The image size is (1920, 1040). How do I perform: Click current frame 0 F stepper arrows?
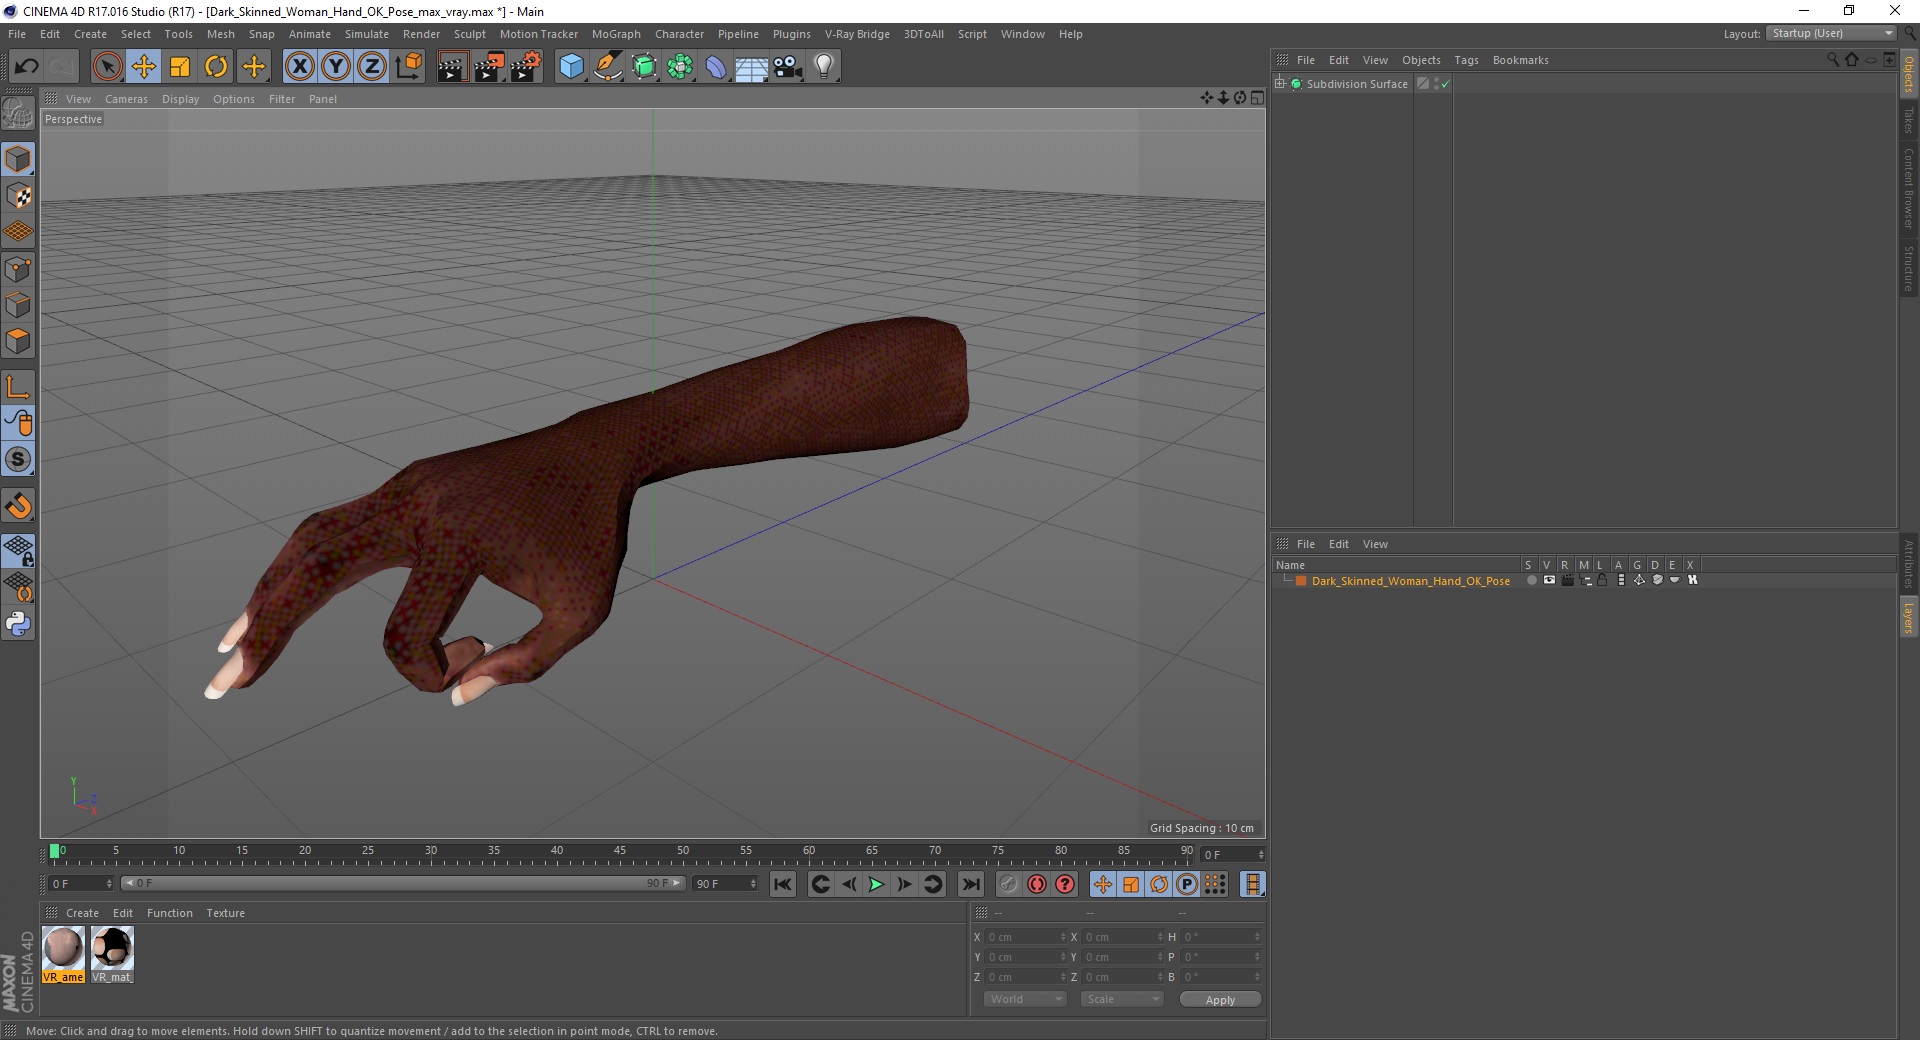[x=1261, y=855]
